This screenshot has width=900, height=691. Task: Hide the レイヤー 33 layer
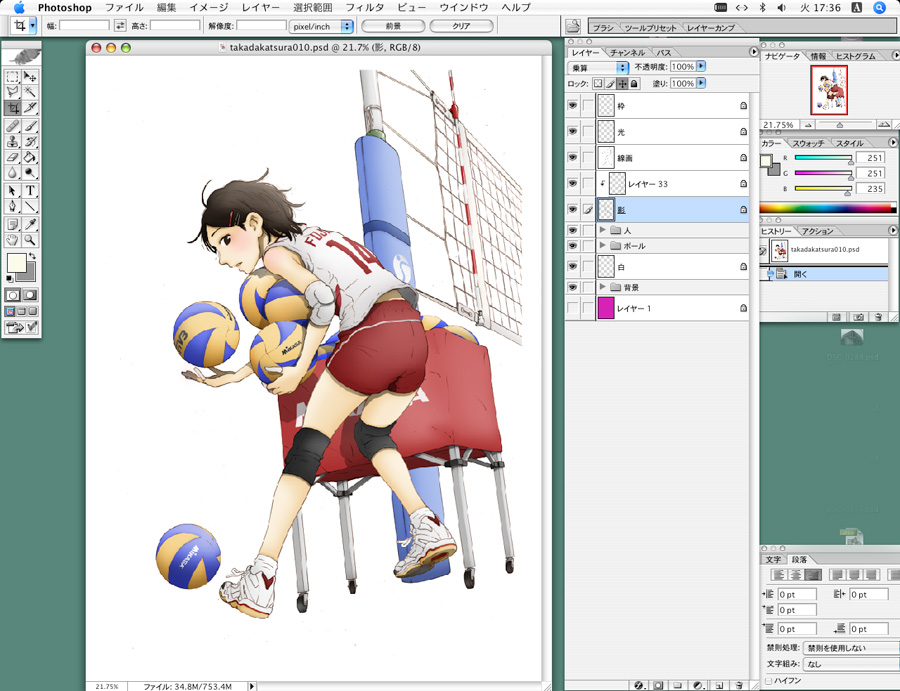coord(572,183)
